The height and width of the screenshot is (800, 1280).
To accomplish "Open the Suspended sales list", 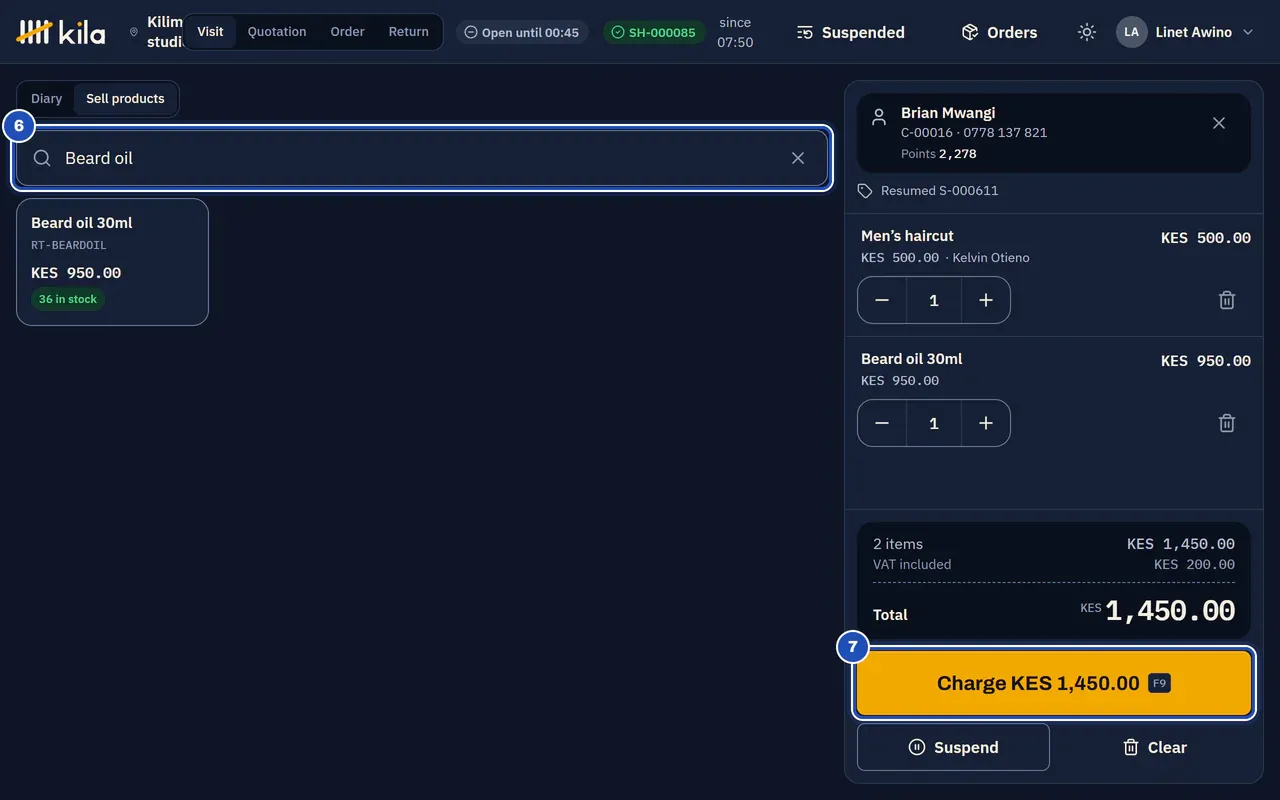I will pos(851,32).
